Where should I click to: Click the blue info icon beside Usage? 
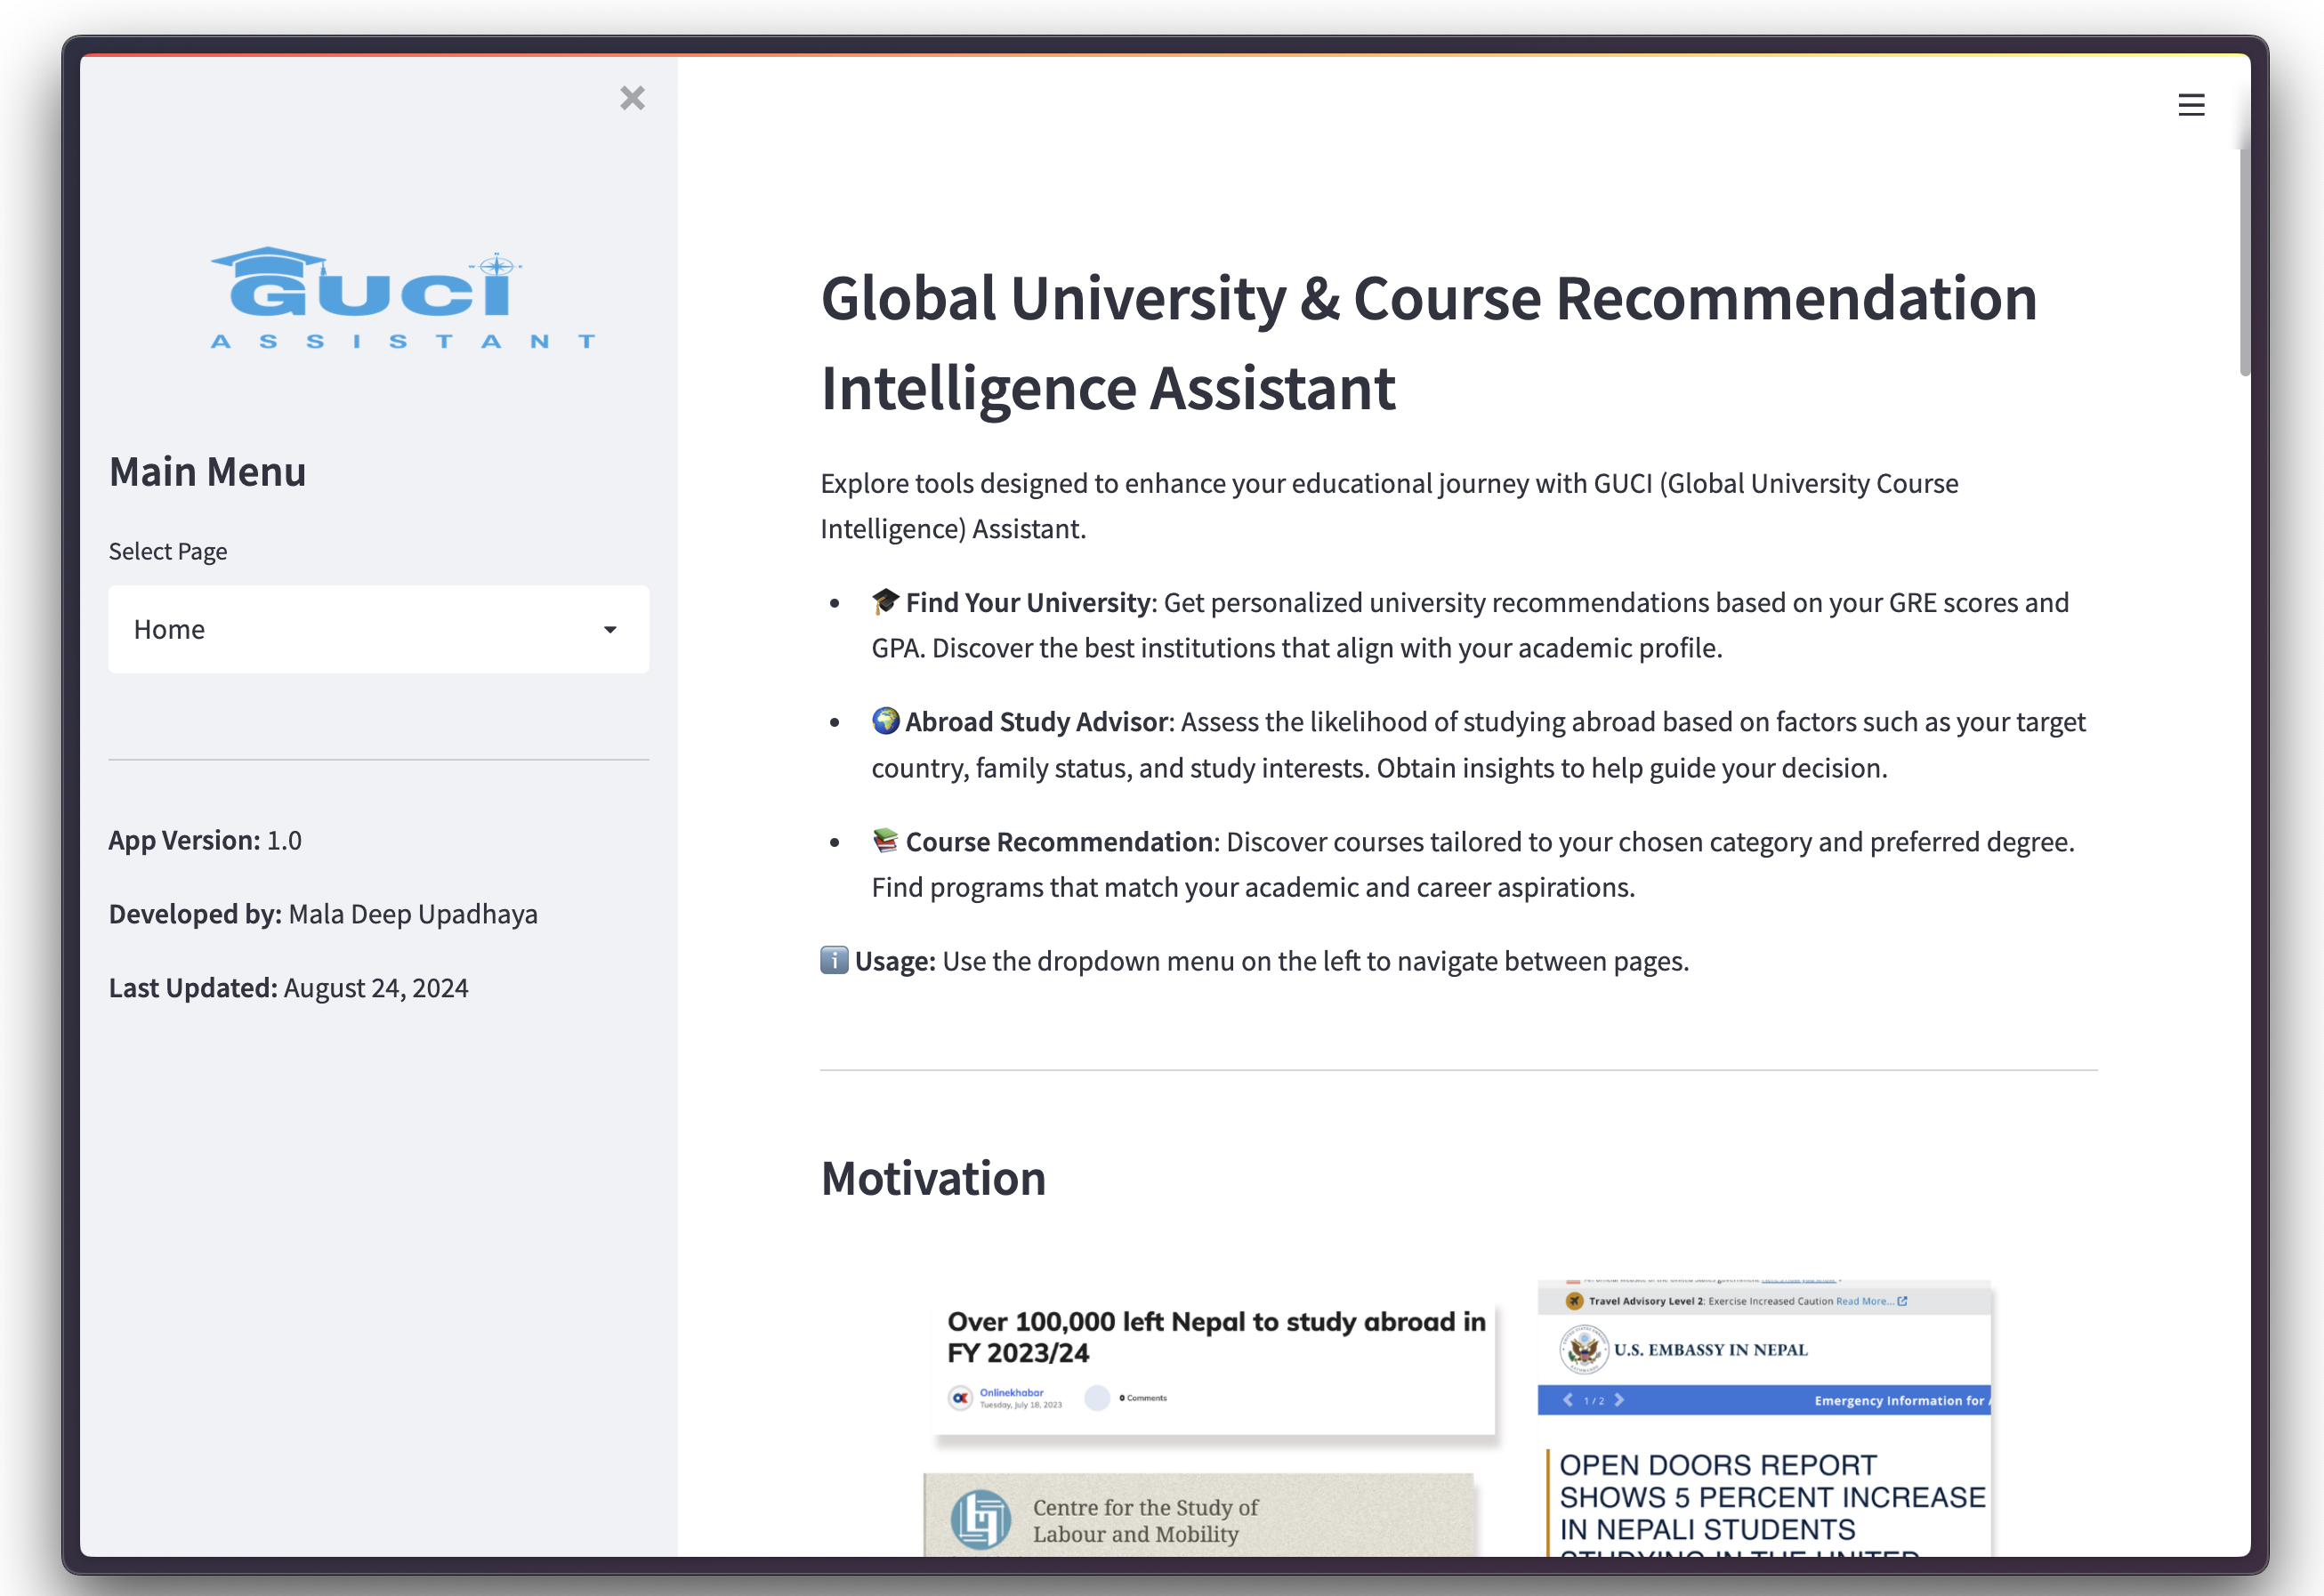(834, 960)
